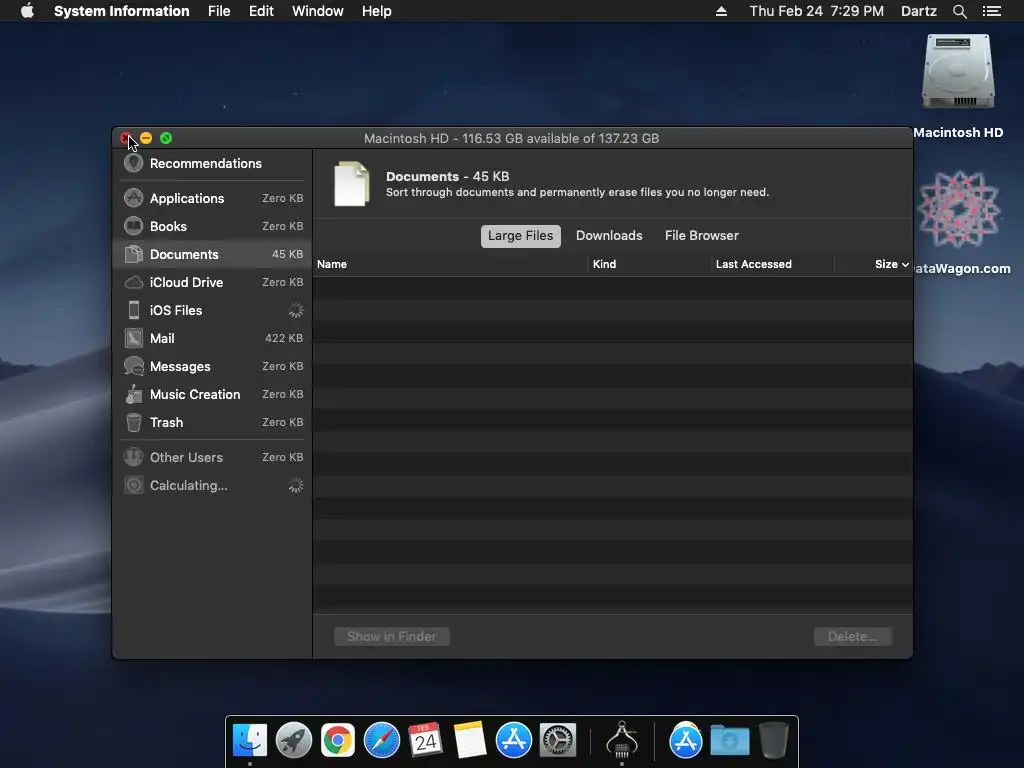
Task: Click the Delete… button
Action: click(x=852, y=636)
